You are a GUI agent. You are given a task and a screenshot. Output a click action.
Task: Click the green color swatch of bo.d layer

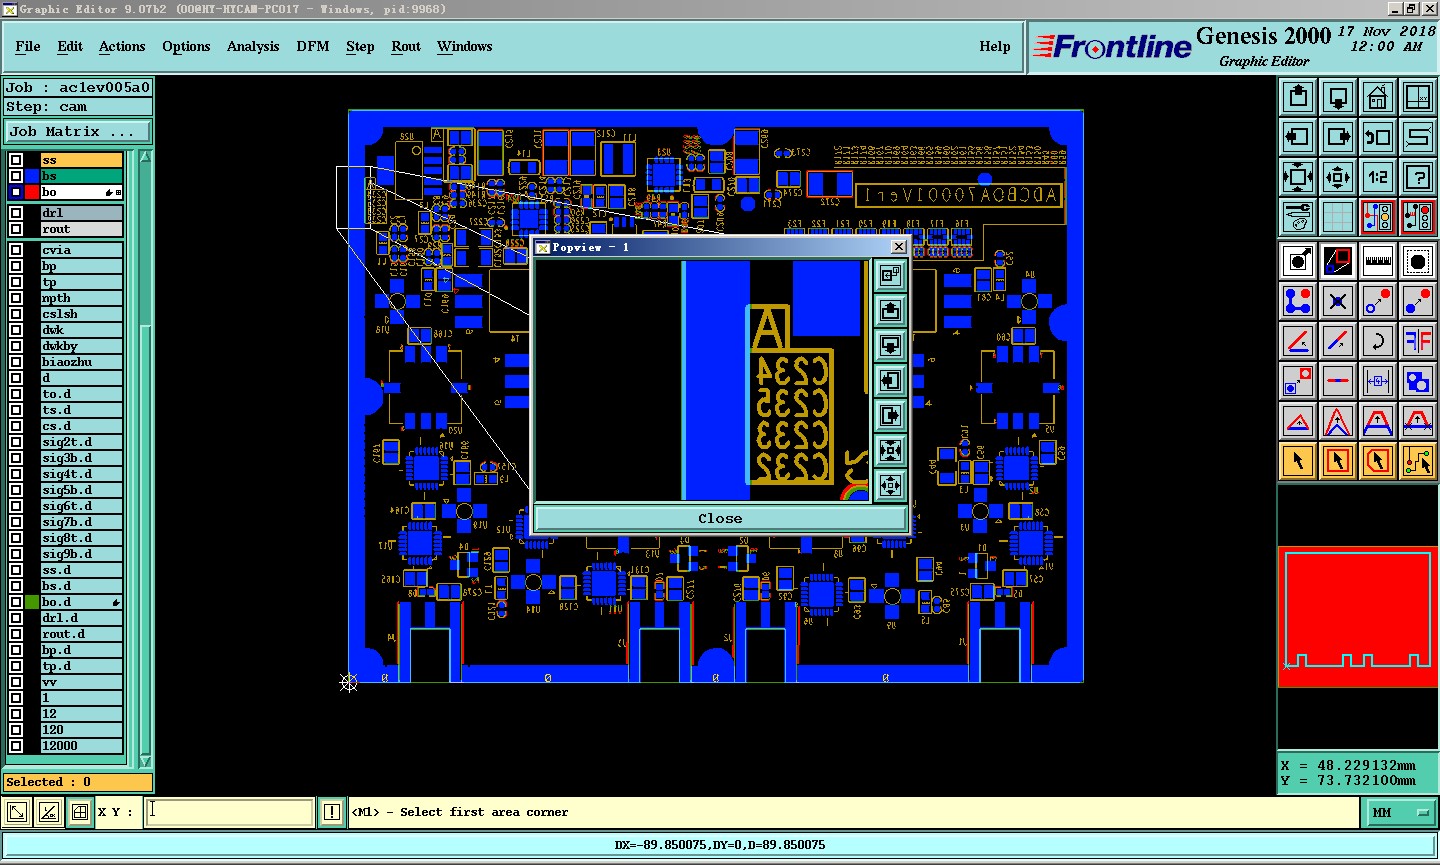click(x=32, y=602)
